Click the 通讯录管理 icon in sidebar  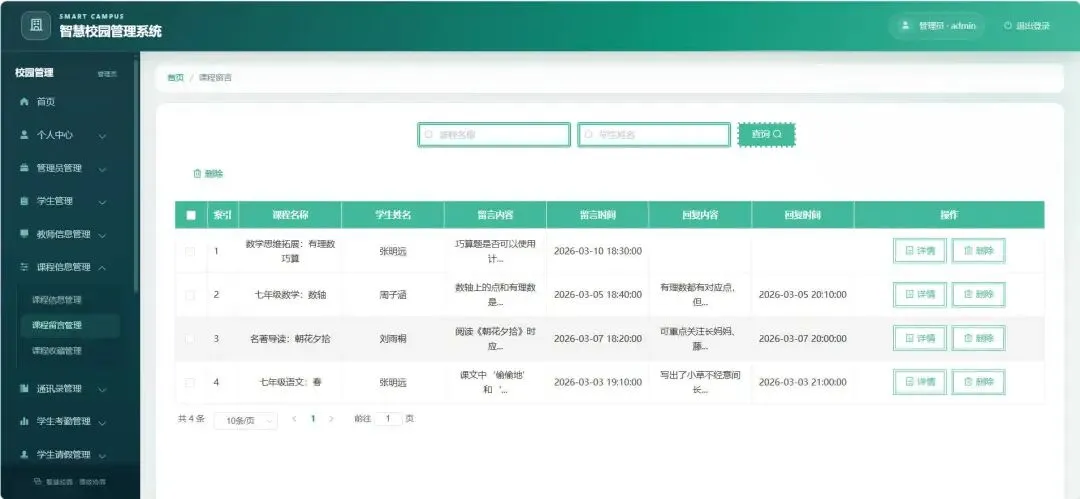pos(24,389)
